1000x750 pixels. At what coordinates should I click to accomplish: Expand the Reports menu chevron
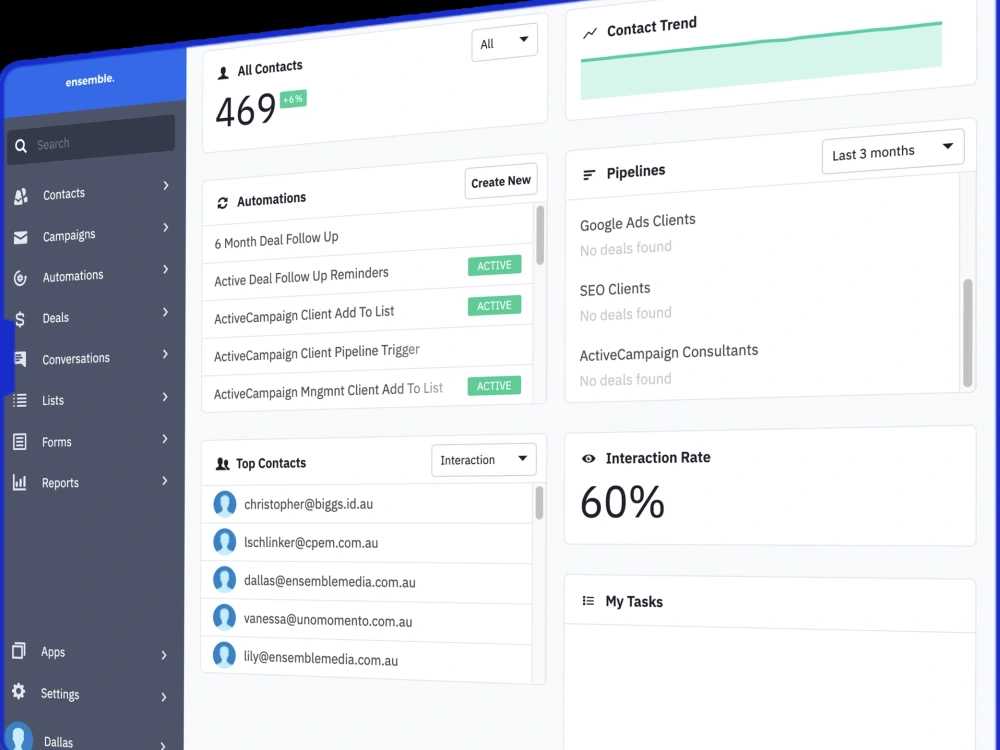165,481
